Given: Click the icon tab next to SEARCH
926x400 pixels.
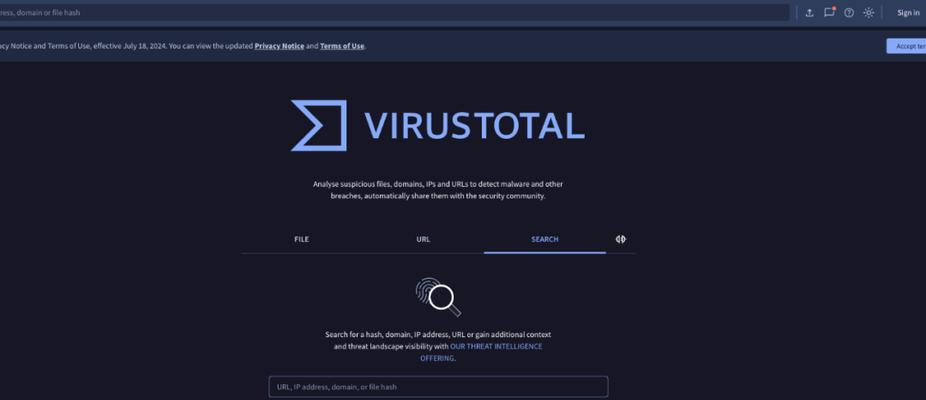Looking at the screenshot, I should [621, 239].
